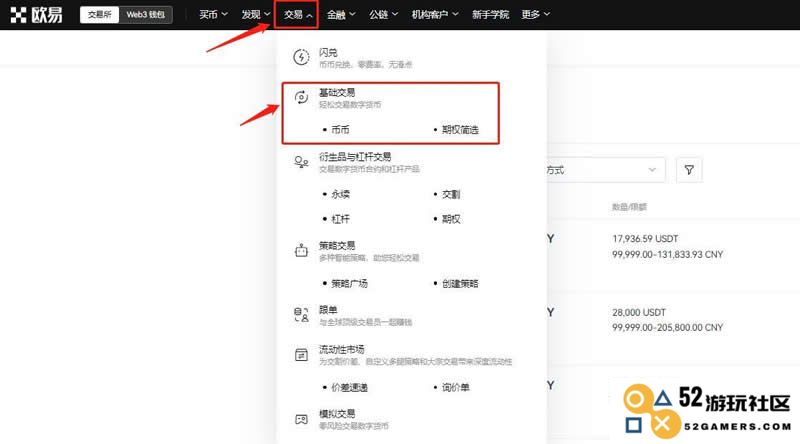Screen dimensions: 800x444
Task: Click the filter funnel icon
Action: click(689, 170)
